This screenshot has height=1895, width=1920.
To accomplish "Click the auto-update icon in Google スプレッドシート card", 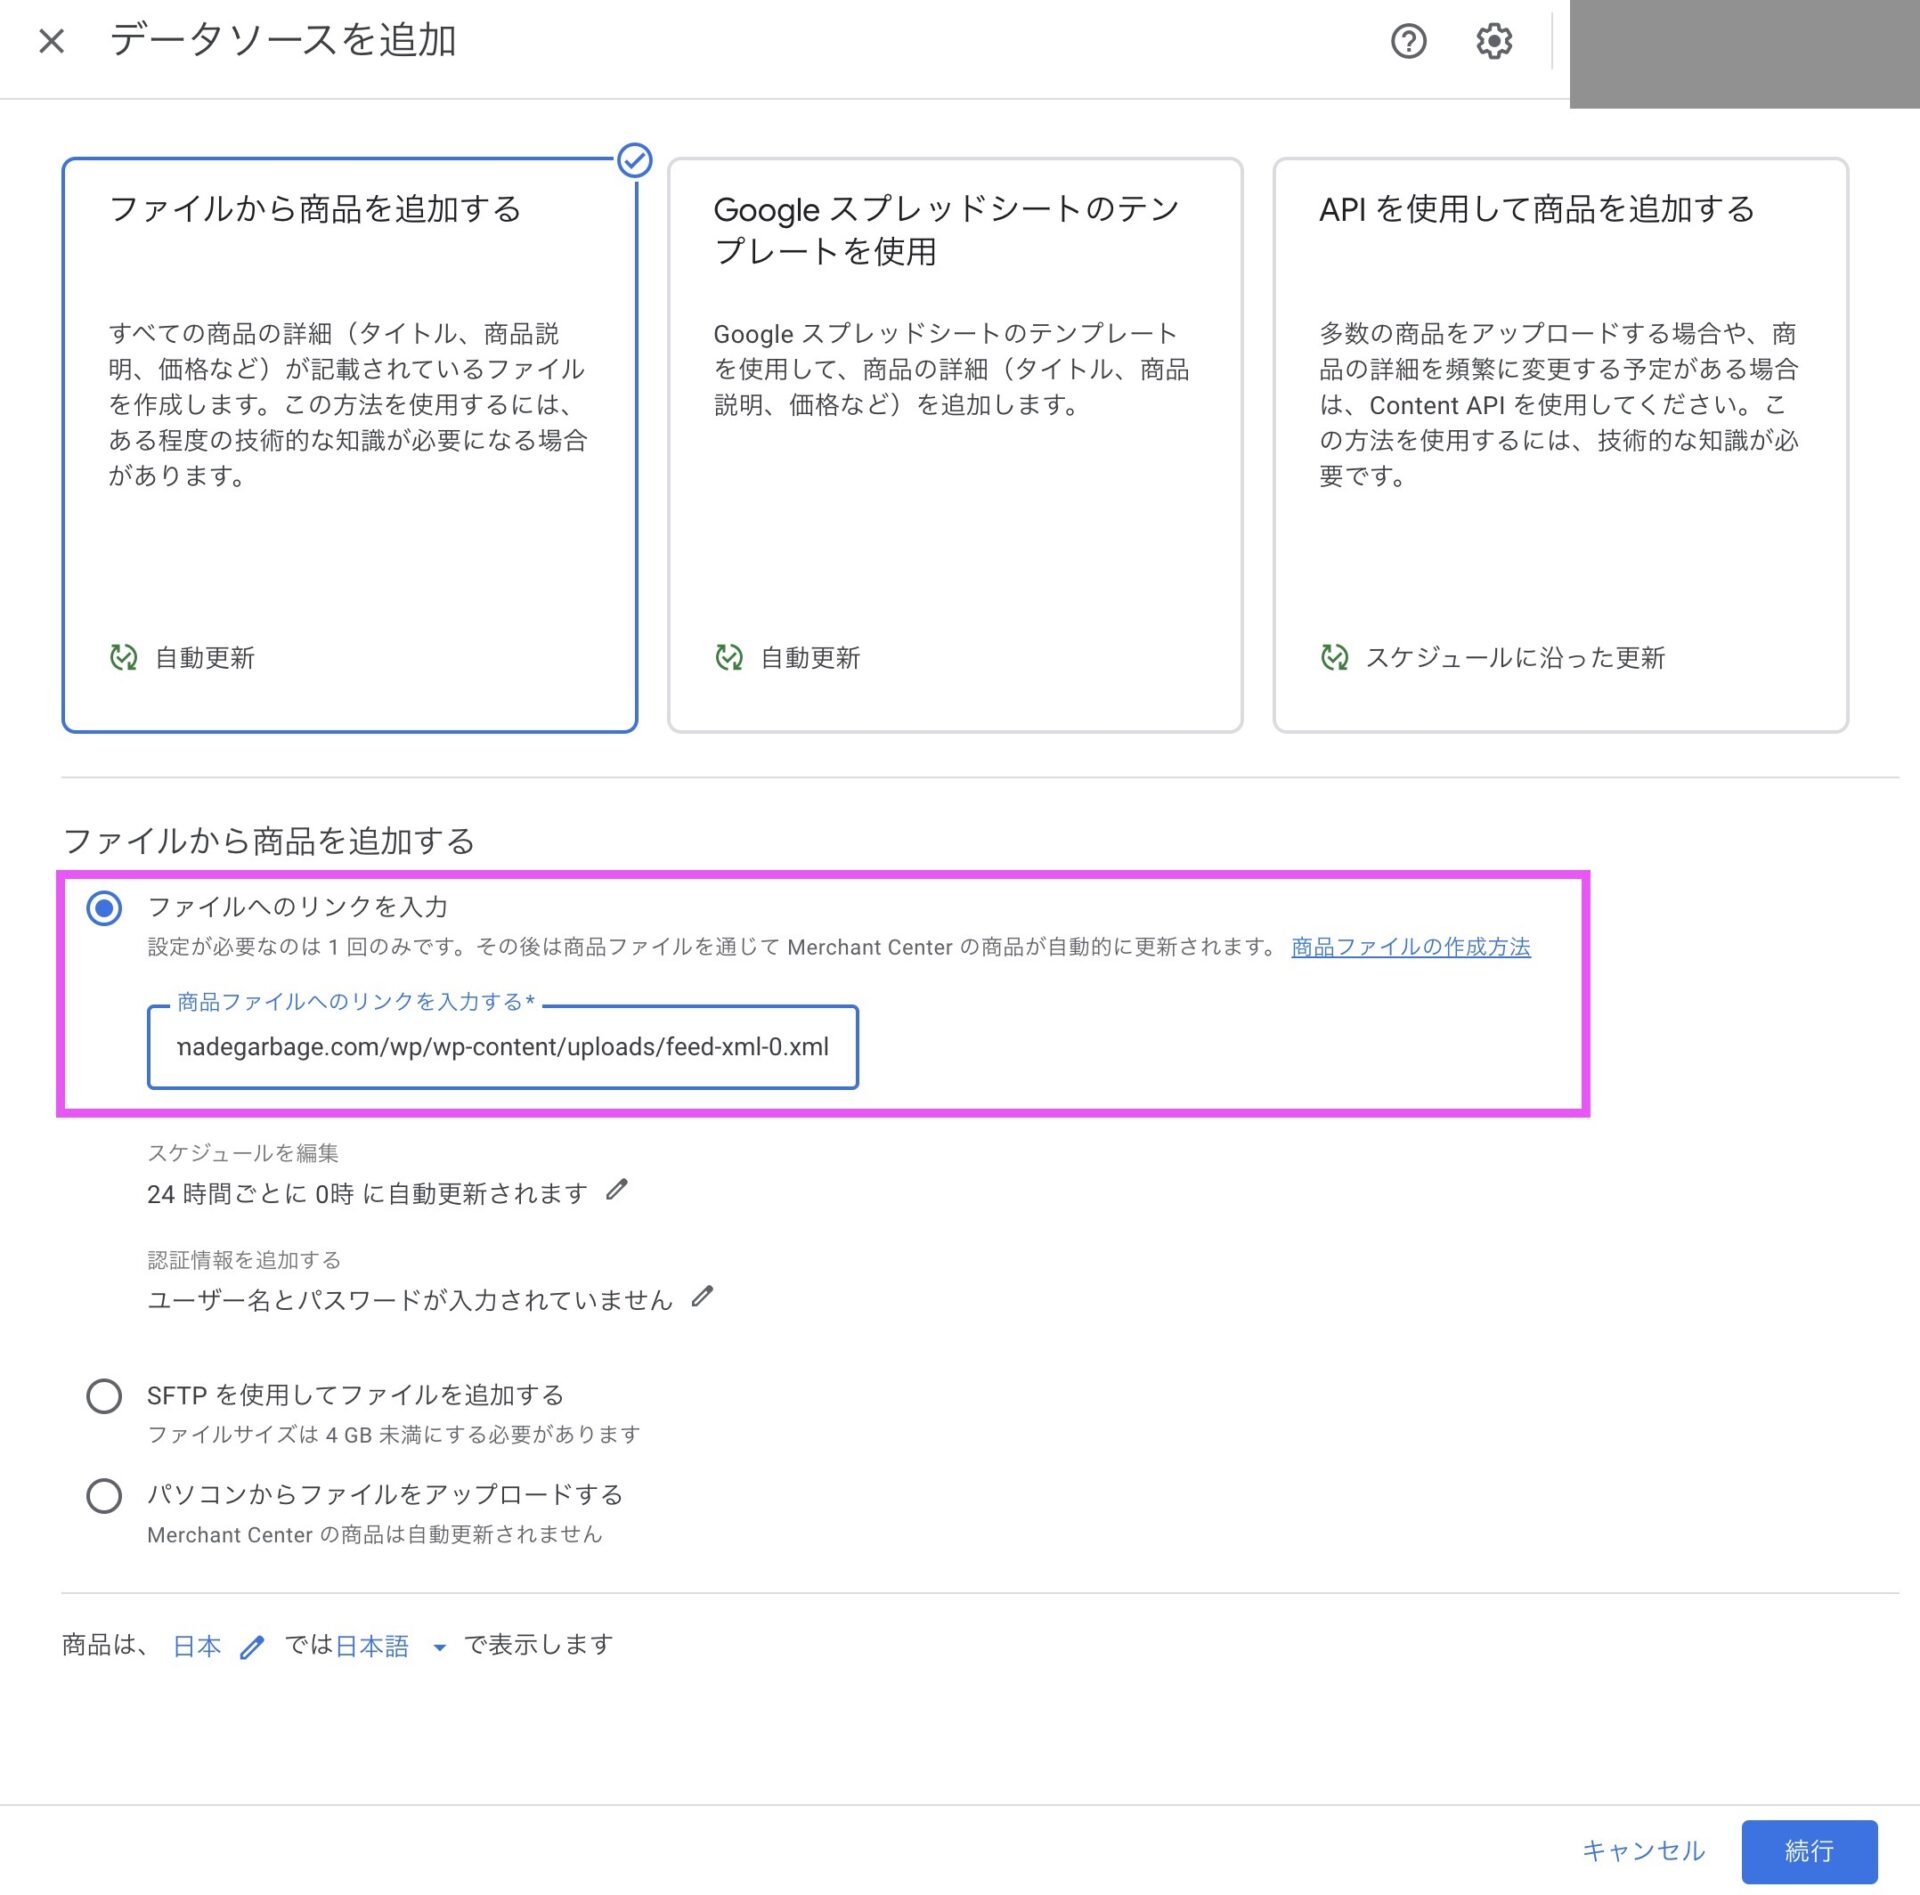I will (x=729, y=657).
